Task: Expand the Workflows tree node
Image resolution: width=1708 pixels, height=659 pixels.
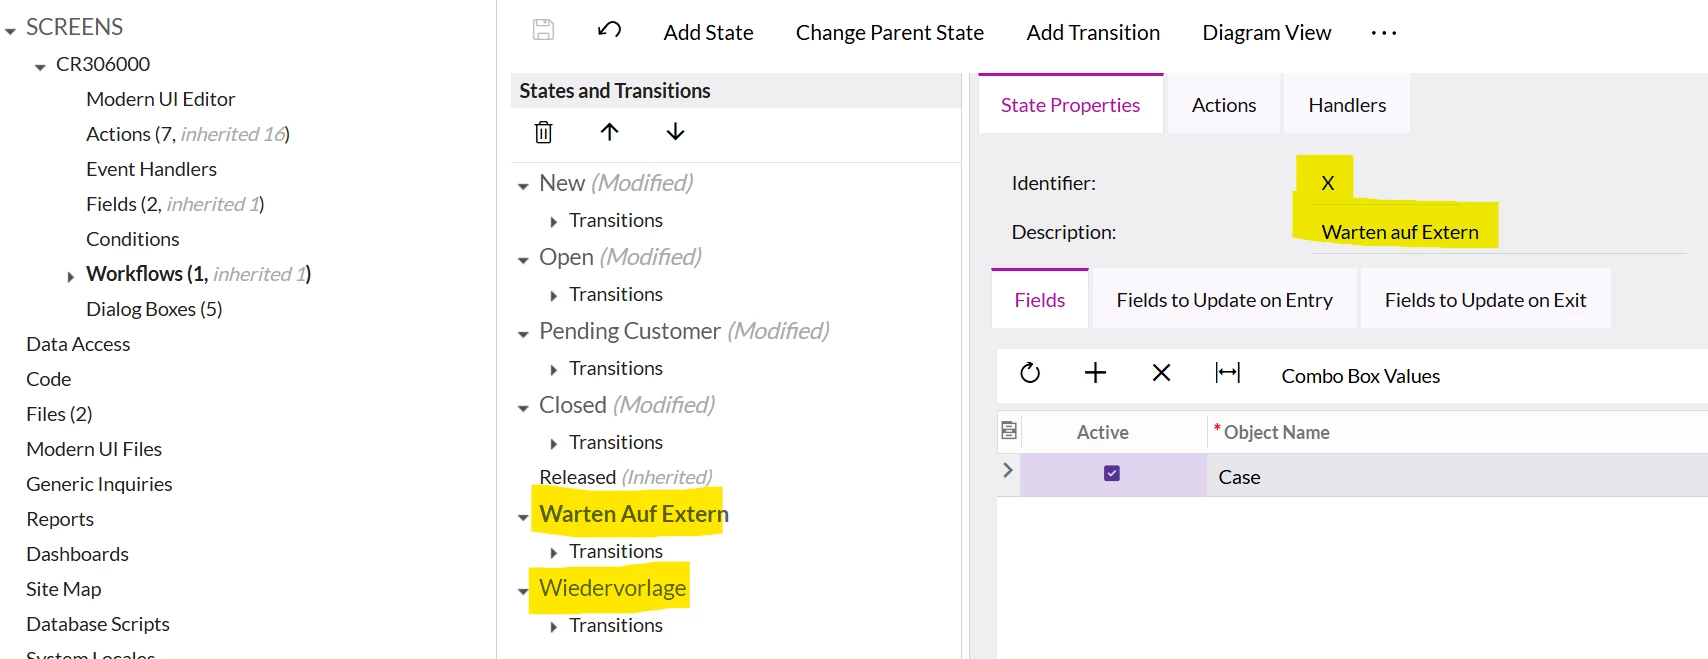Action: [x=70, y=276]
